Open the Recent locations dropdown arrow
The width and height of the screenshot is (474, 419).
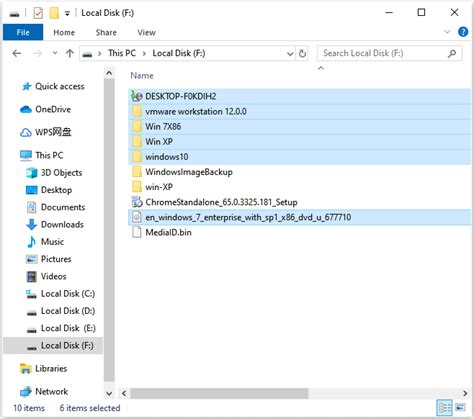coord(55,53)
